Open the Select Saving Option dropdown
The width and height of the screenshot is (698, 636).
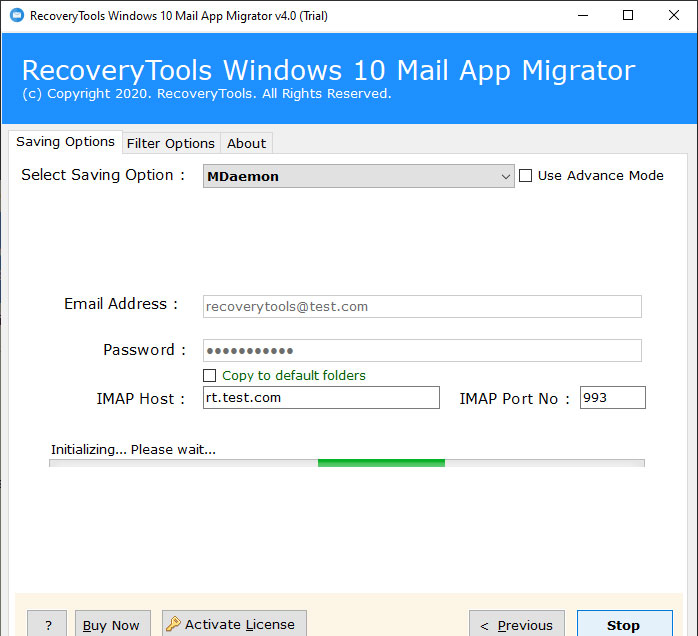point(358,176)
